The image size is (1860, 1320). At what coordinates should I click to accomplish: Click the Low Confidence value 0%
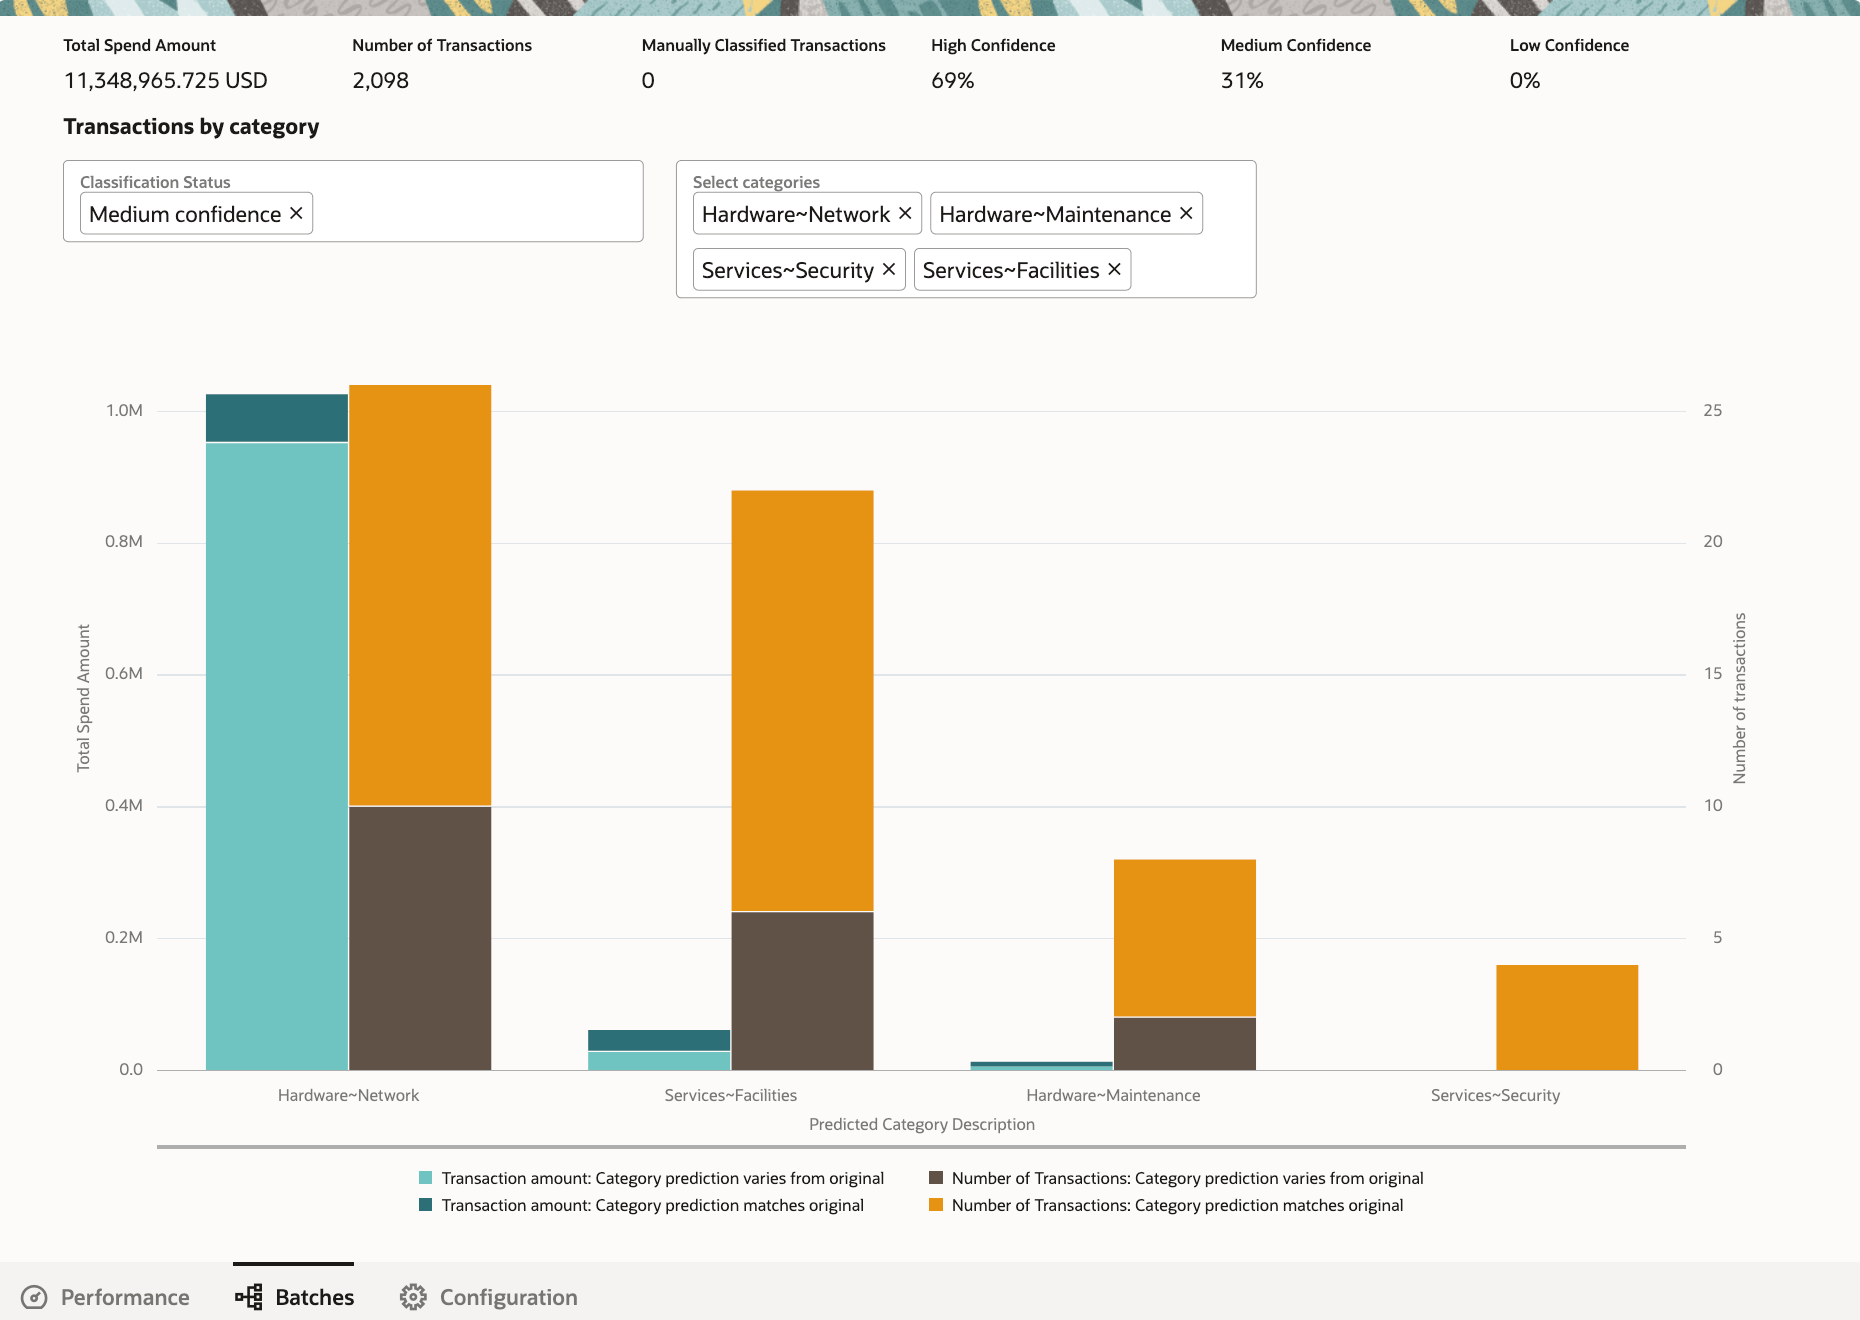[1525, 80]
